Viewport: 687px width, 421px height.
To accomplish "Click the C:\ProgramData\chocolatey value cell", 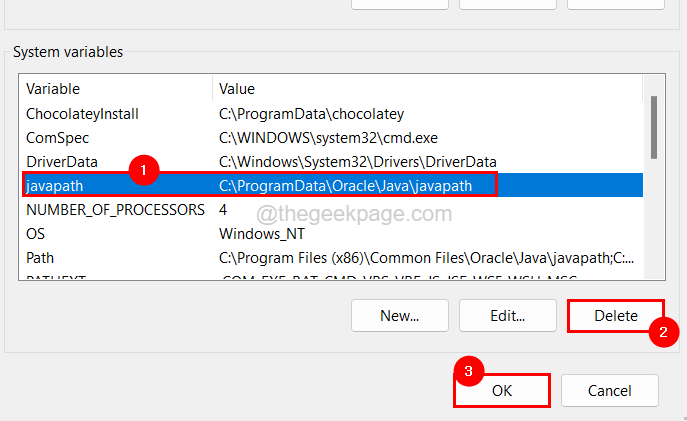I will pyautogui.click(x=311, y=114).
